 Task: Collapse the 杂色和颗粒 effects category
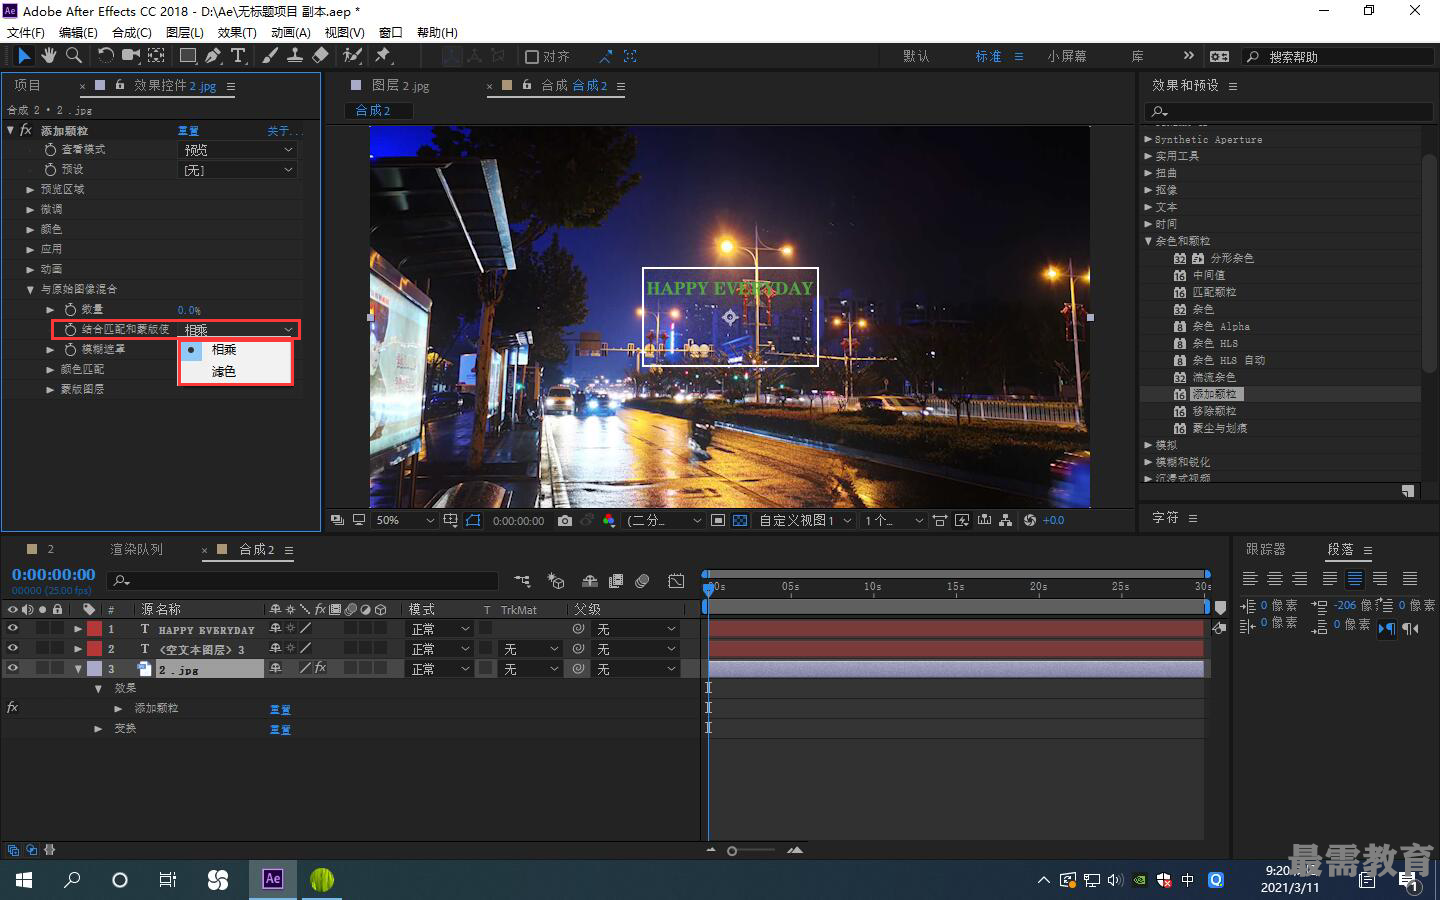[1148, 241]
